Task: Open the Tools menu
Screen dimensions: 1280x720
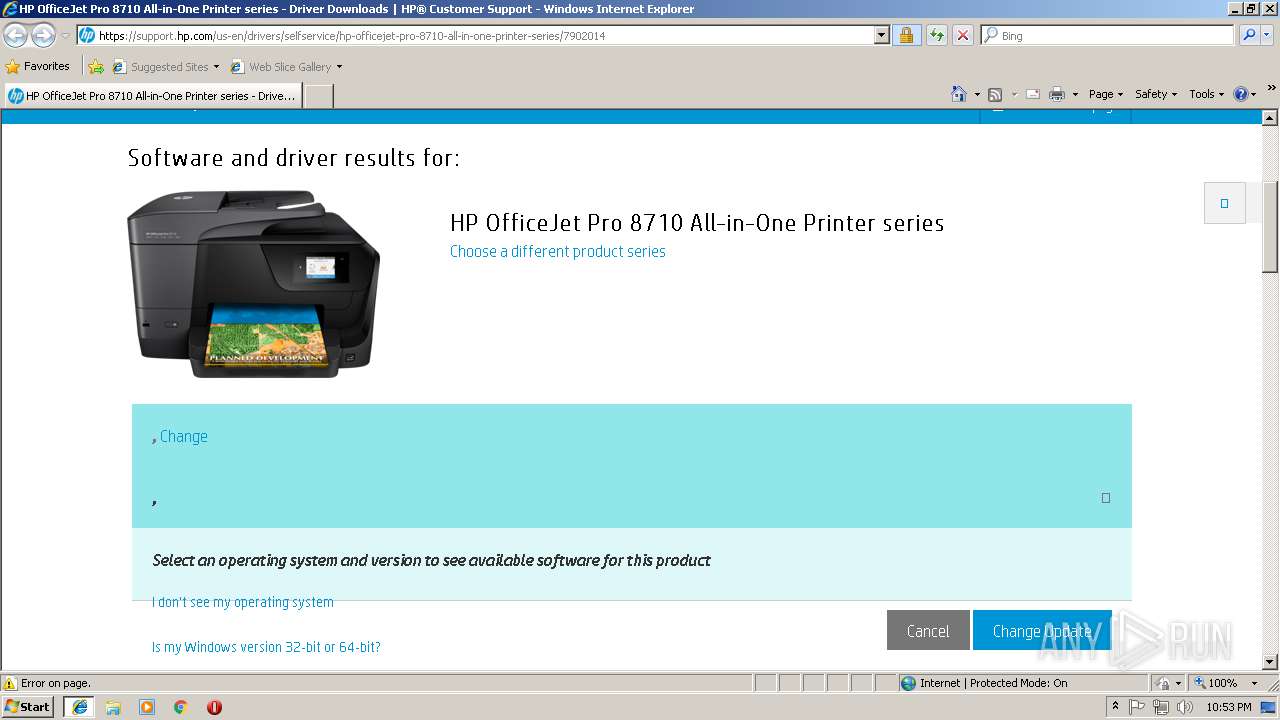Action: pos(1206,94)
